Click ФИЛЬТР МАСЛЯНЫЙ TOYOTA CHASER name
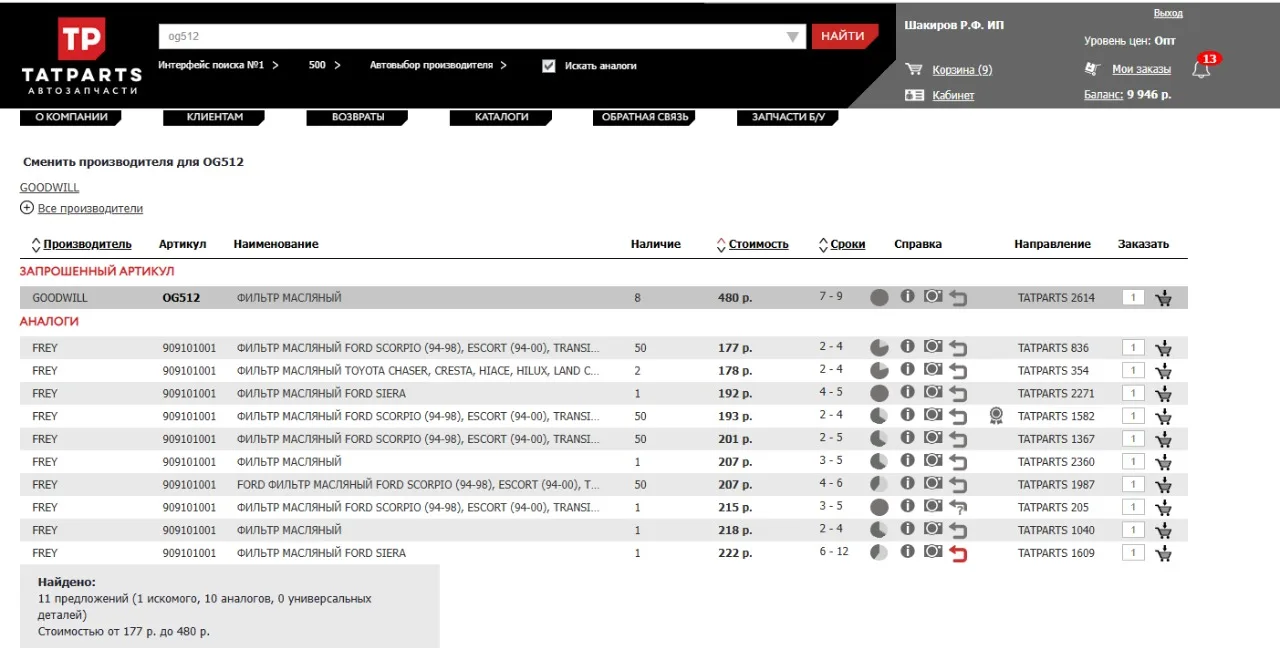Image resolution: width=1280 pixels, height=670 pixels. 418,371
